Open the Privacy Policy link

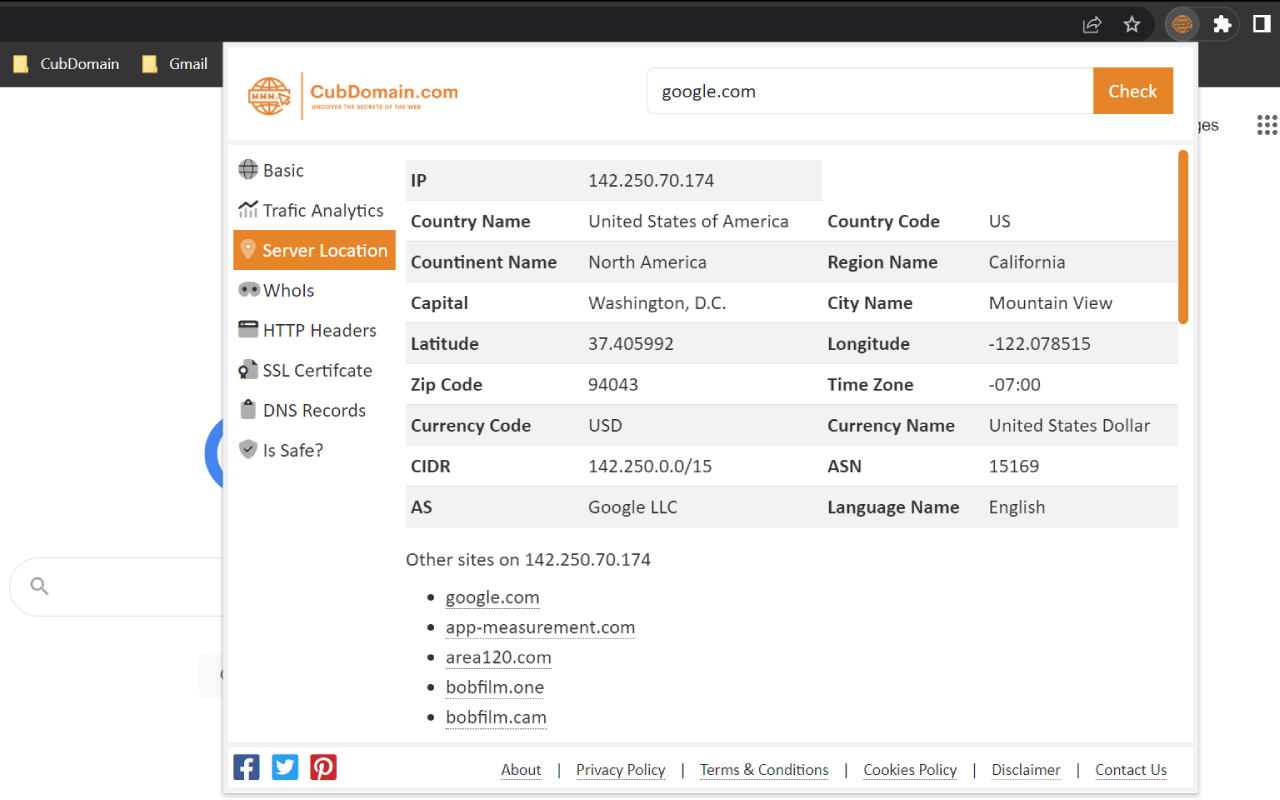[620, 770]
